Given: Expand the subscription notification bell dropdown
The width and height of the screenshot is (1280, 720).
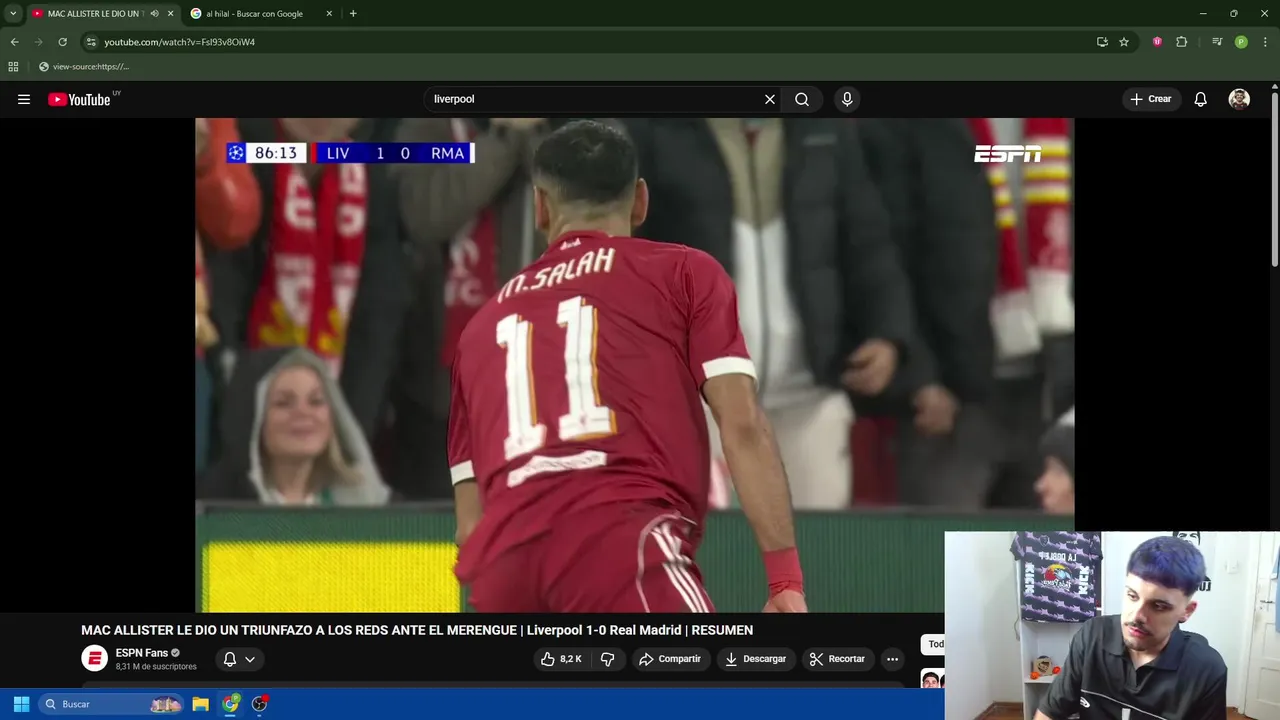Looking at the screenshot, I should tap(239, 659).
